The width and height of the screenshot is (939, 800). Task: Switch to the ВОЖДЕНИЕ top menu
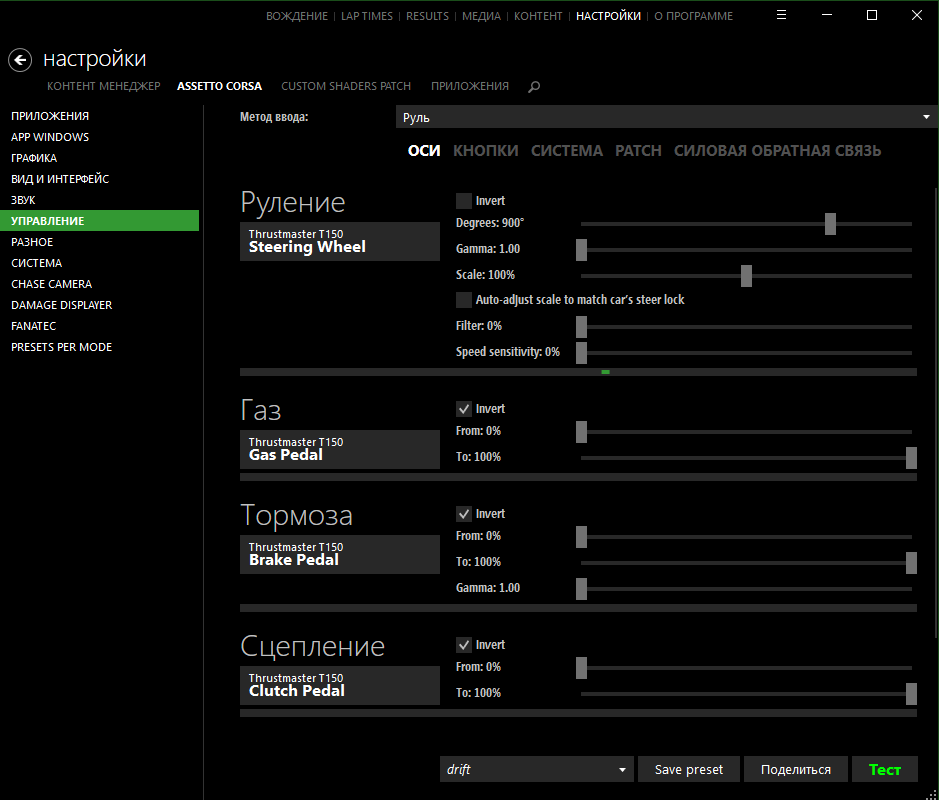(297, 16)
